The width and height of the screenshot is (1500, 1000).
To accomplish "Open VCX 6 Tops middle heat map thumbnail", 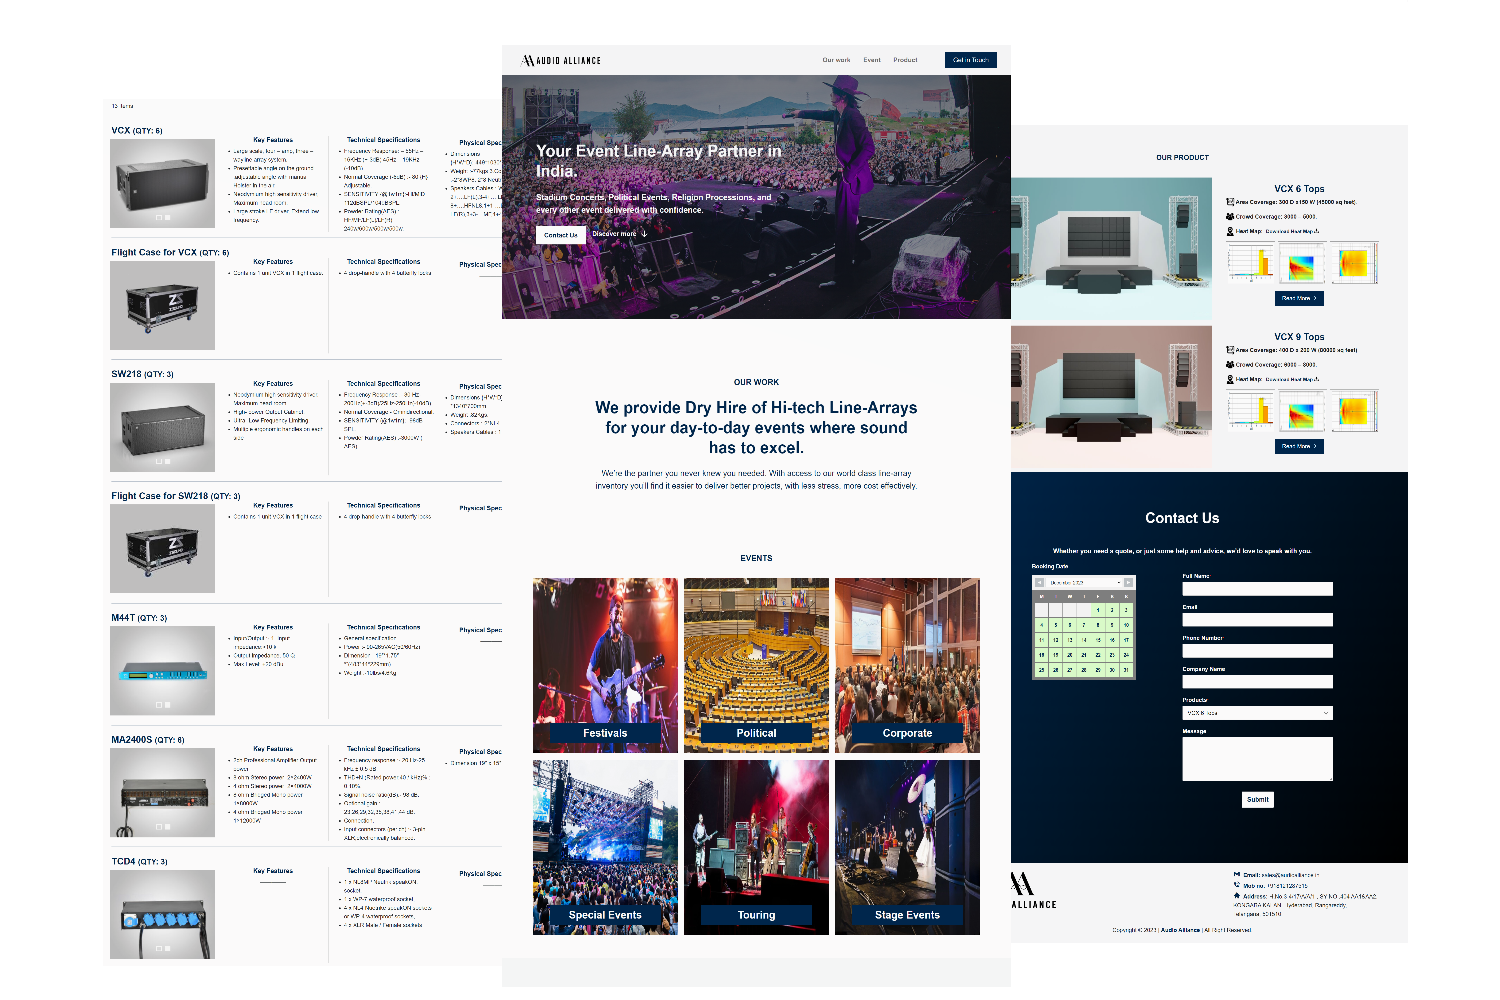I will pos(1302,263).
